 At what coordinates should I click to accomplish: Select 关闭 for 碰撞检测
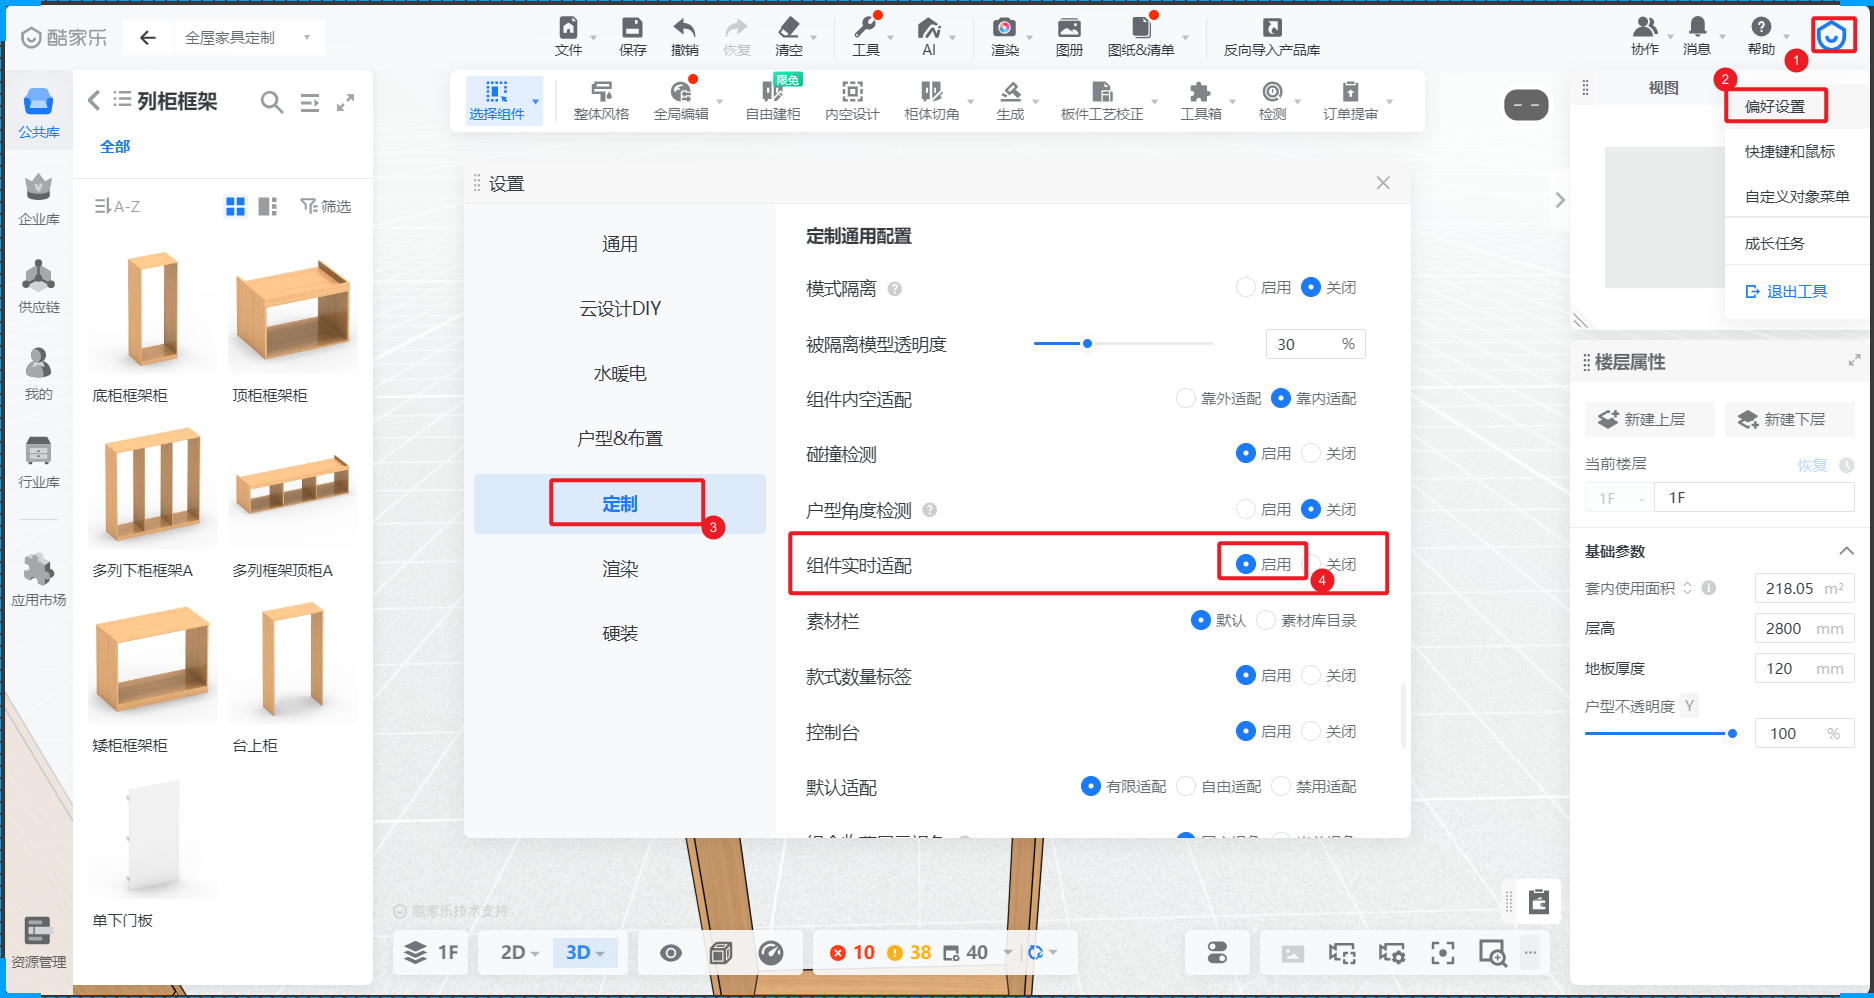click(x=1311, y=454)
